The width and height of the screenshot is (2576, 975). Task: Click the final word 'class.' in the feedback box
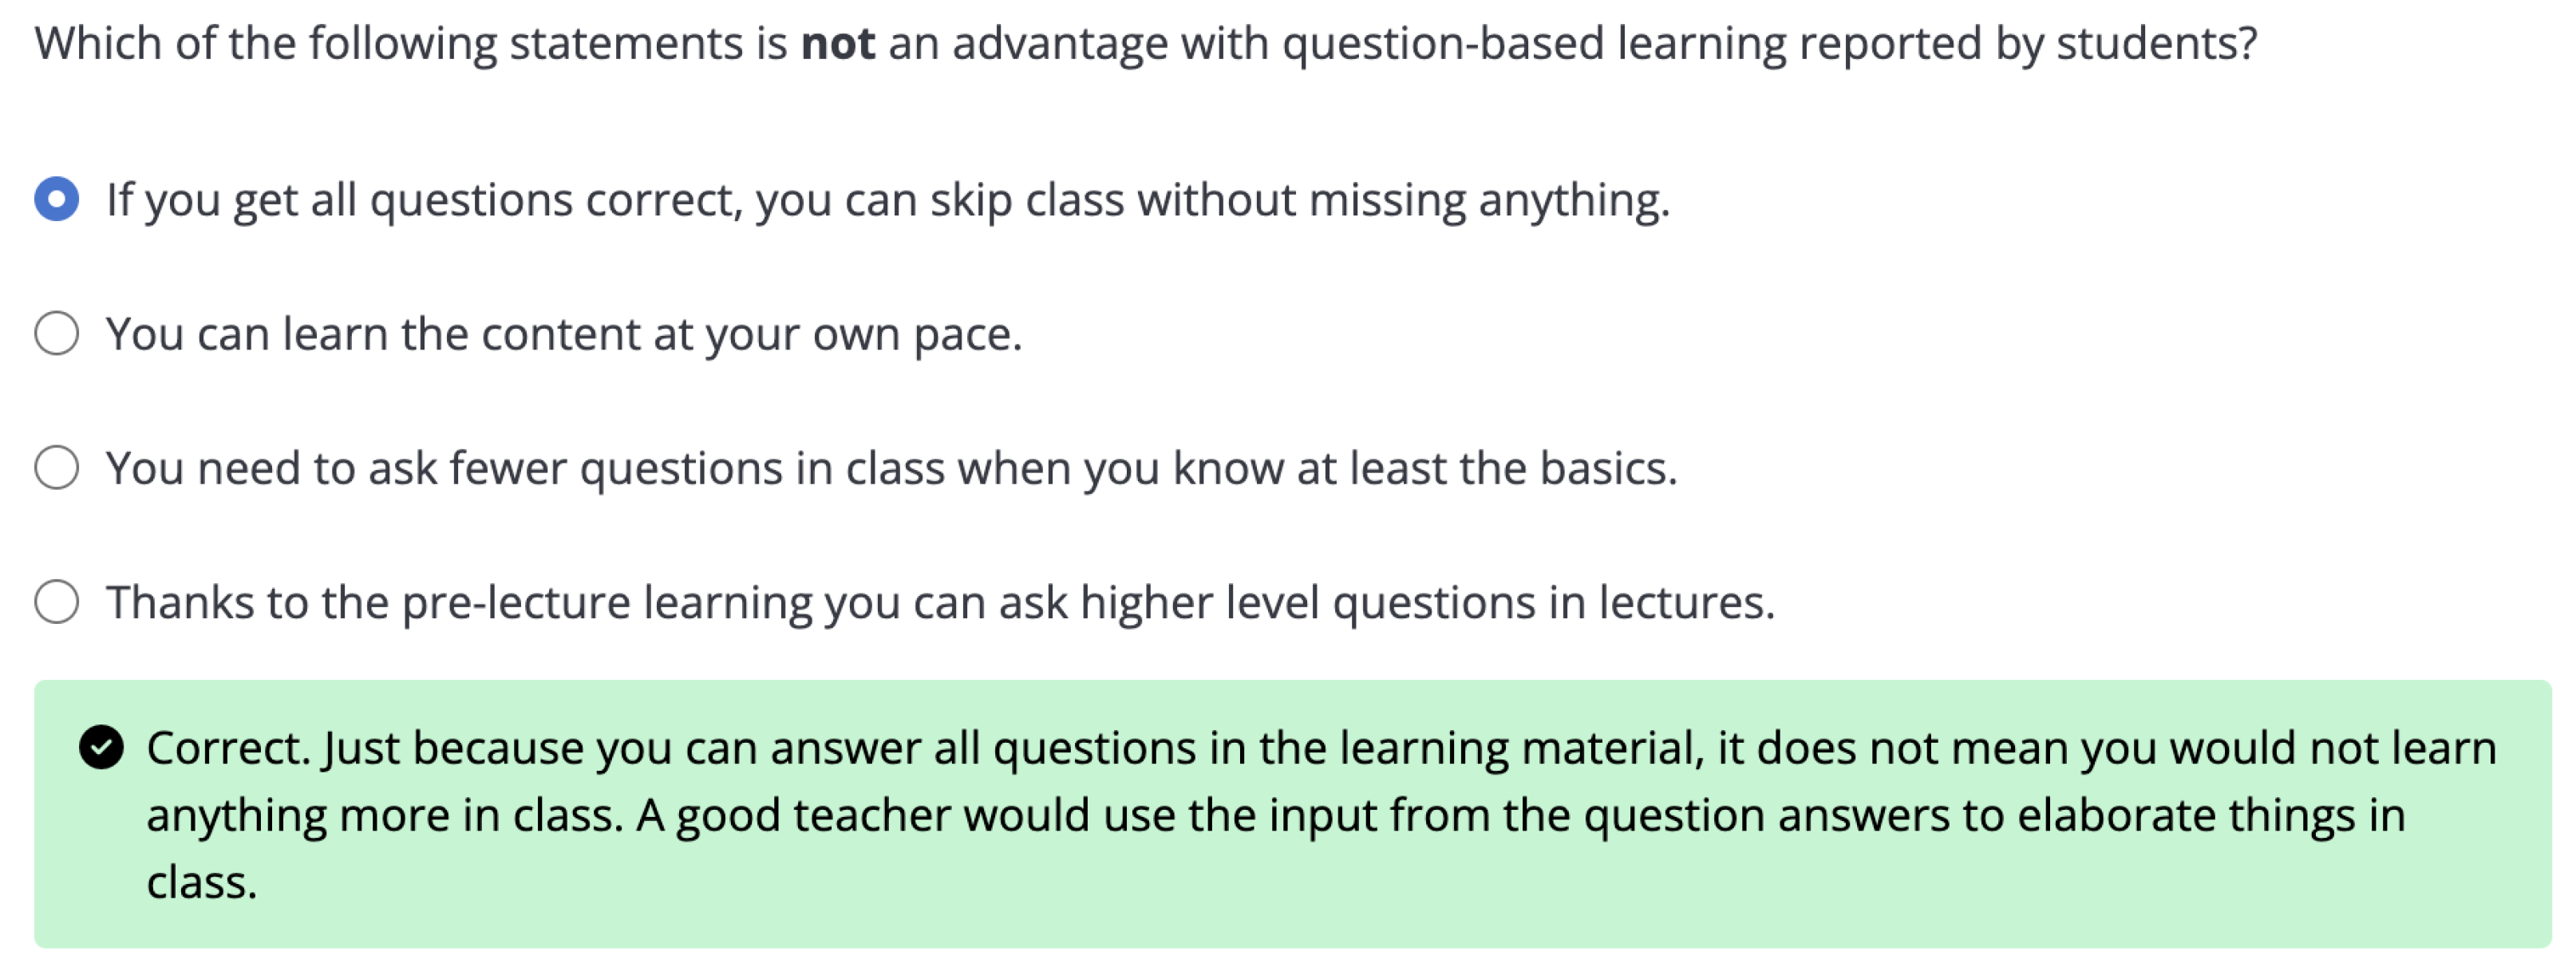202,882
